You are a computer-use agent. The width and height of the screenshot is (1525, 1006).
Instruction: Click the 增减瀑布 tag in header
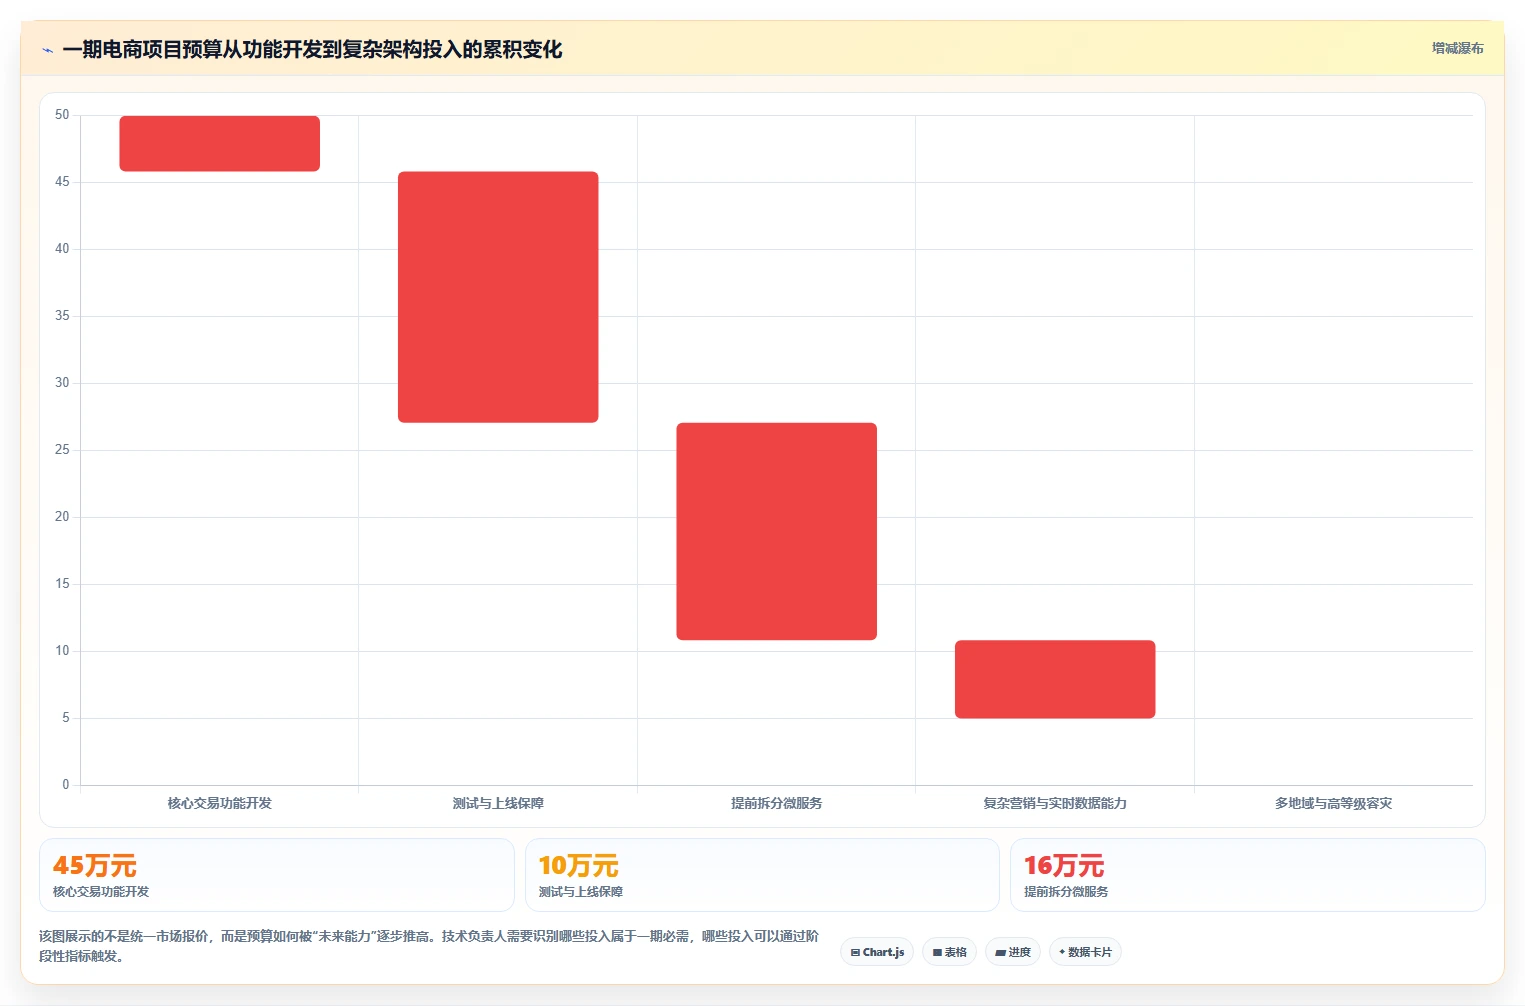click(x=1457, y=48)
